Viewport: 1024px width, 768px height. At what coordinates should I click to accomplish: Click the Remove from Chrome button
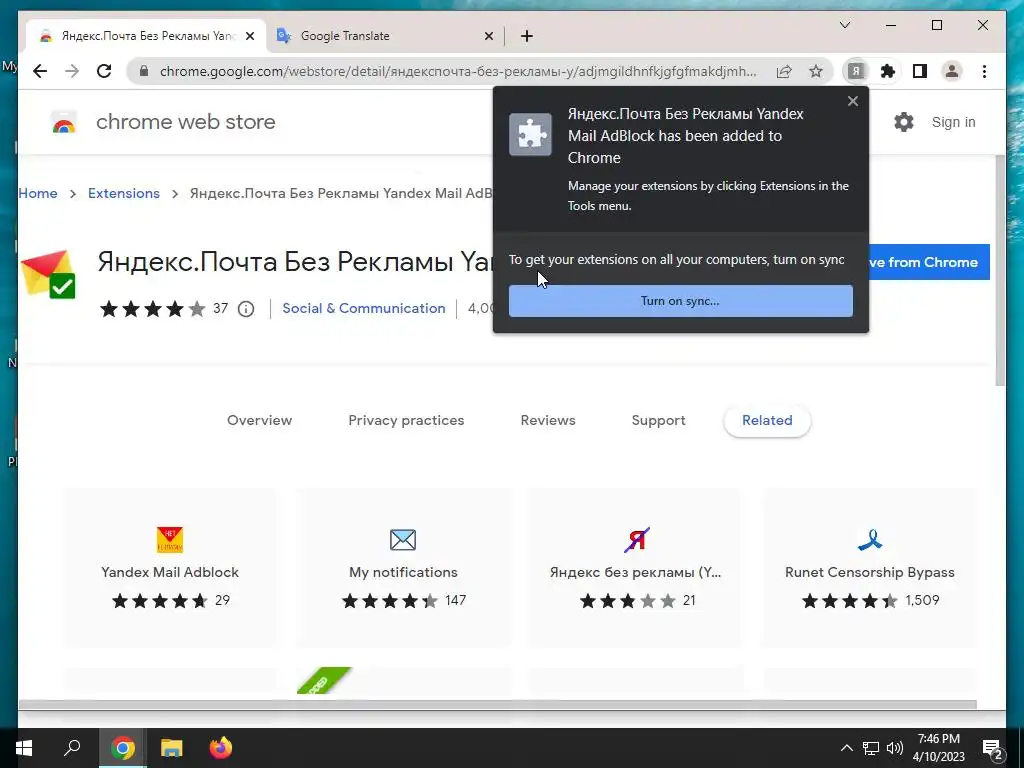[x=929, y=263]
